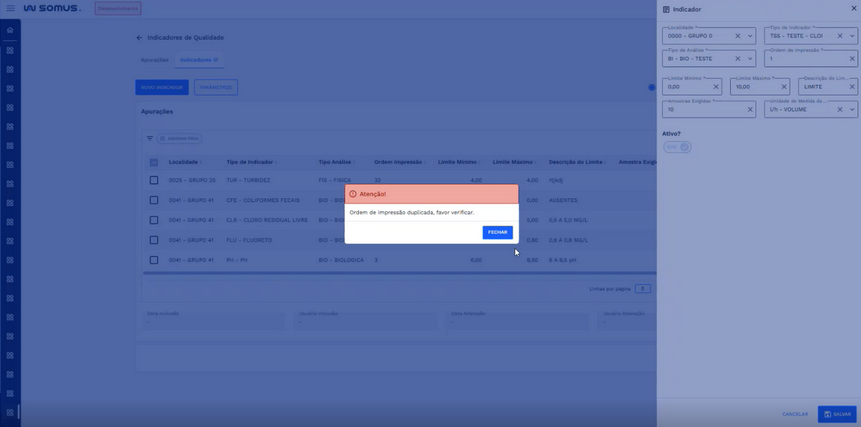Click the home icon in sidebar
This screenshot has width=861, height=427.
click(10, 30)
